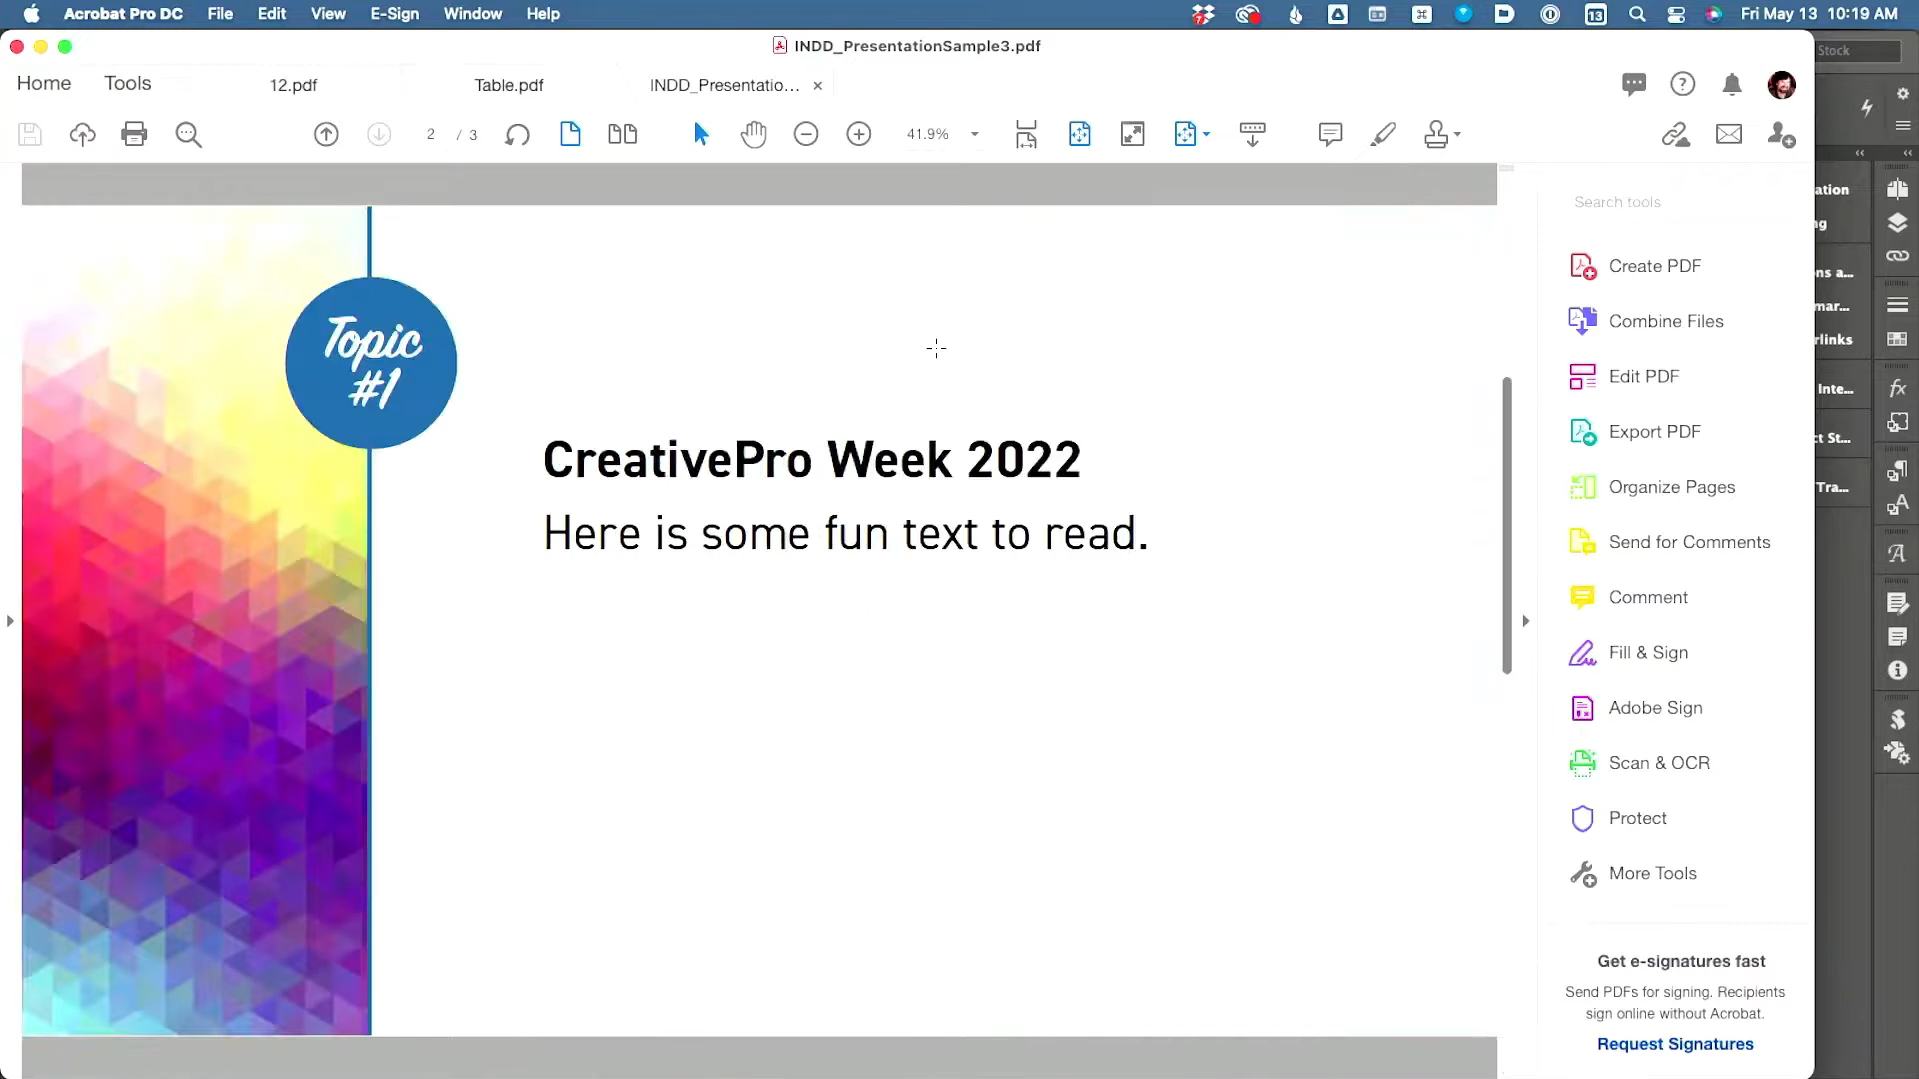The width and height of the screenshot is (1919, 1079).
Task: Select the arrow Selection tool
Action: coord(701,134)
